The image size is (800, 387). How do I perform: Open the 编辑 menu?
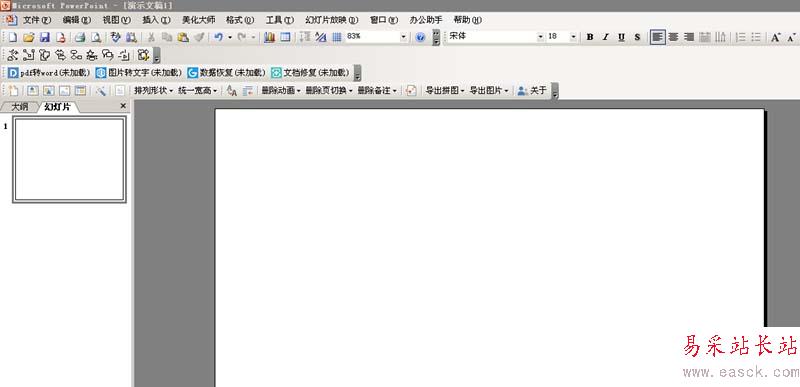(x=77, y=20)
